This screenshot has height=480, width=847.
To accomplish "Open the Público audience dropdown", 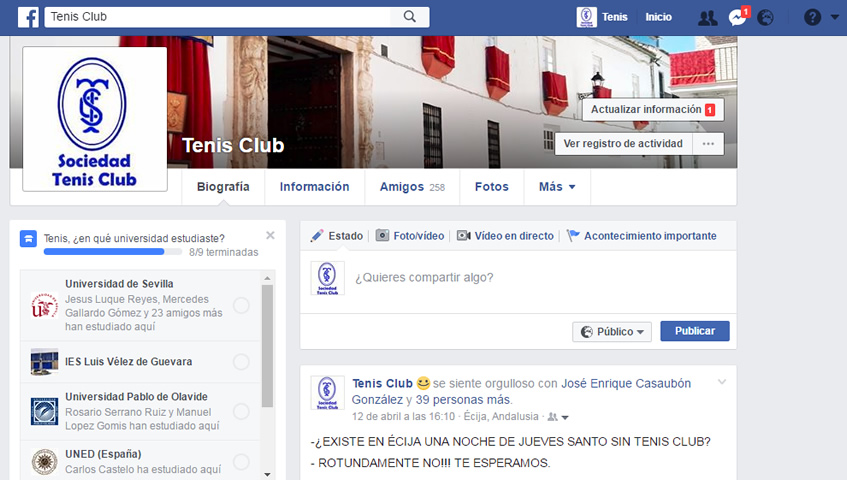I will click(x=612, y=331).
